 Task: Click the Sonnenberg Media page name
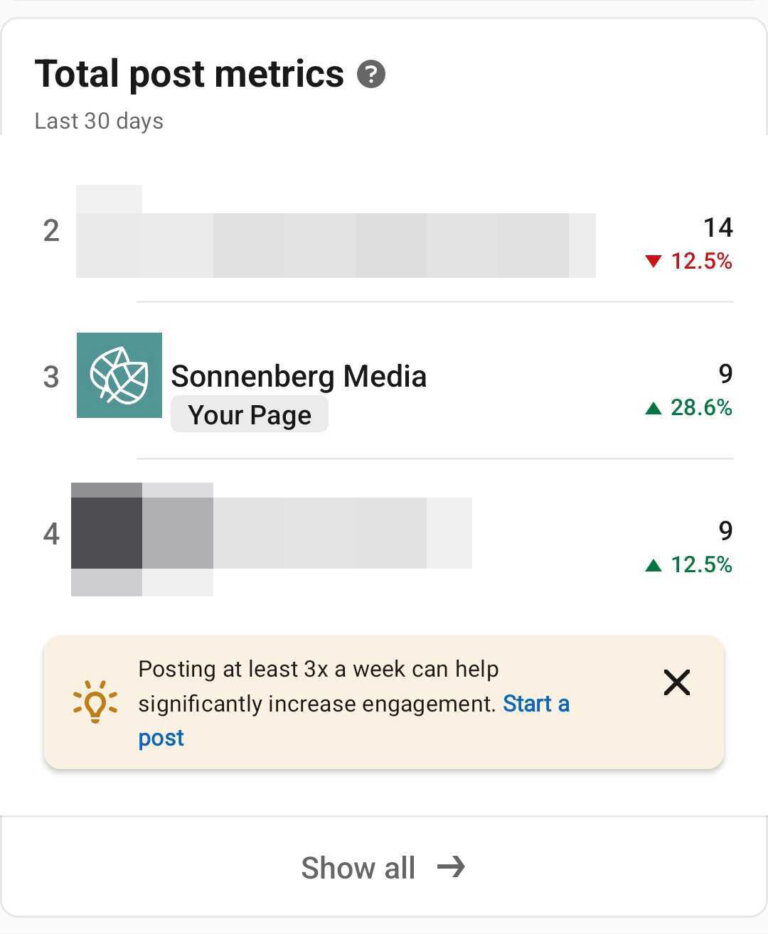pyautogui.click(x=299, y=377)
